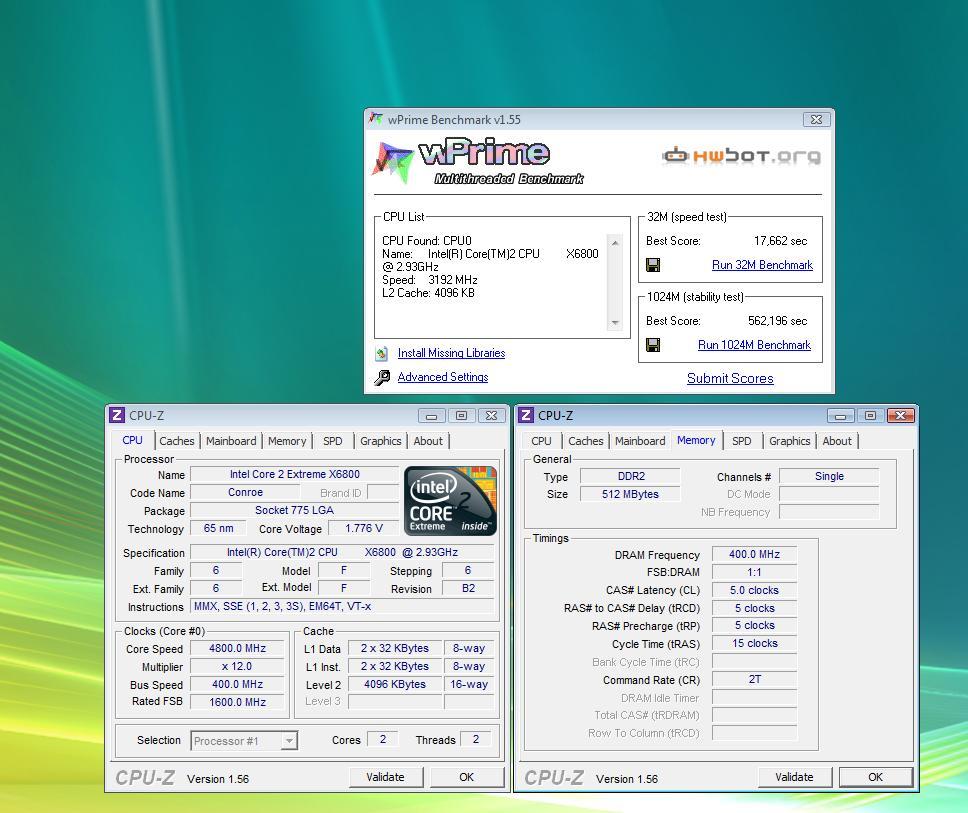
Task: Click the icon beside Install Missing Libraries
Action: click(x=382, y=353)
